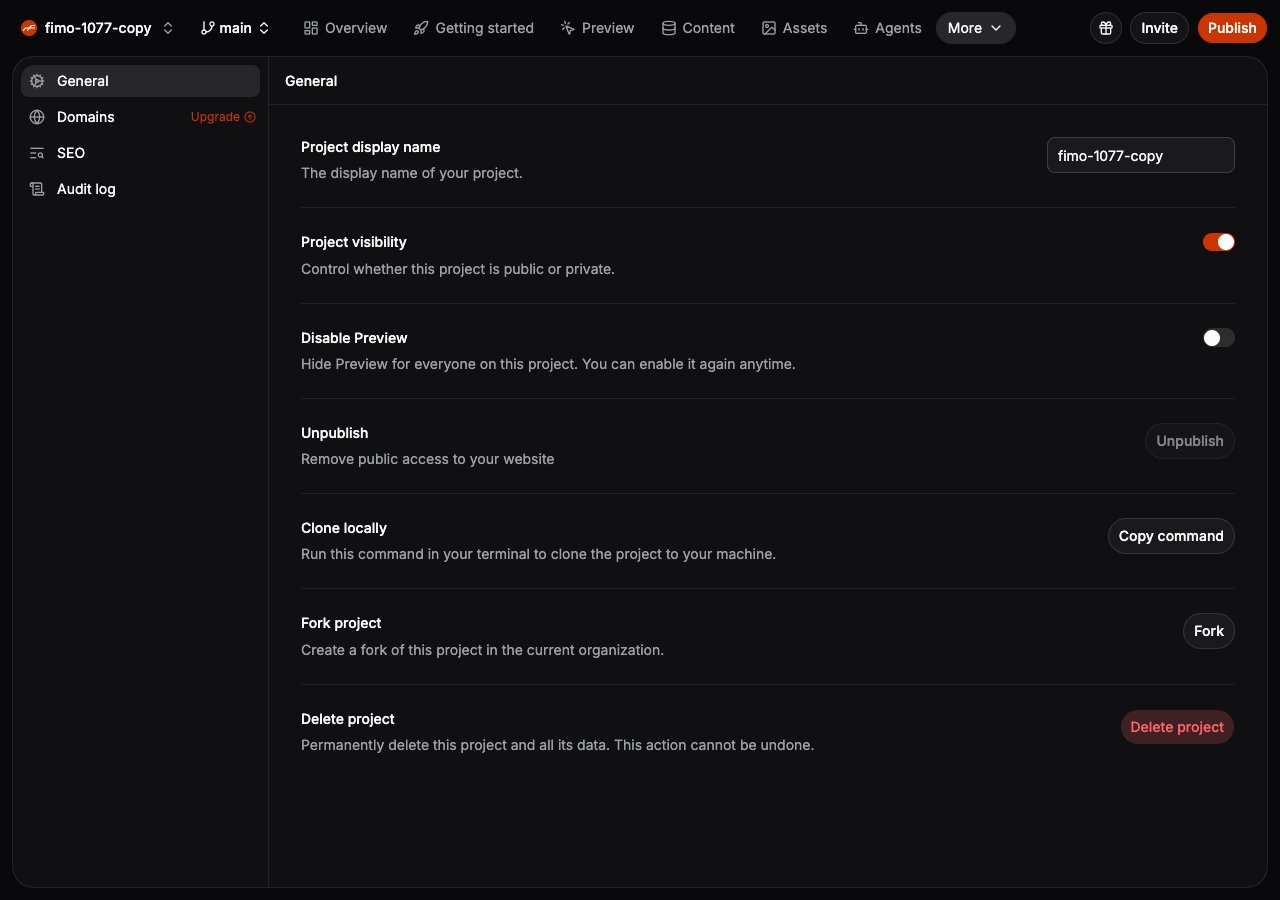Click the Project display name input field
The image size is (1280, 900).
(1141, 155)
